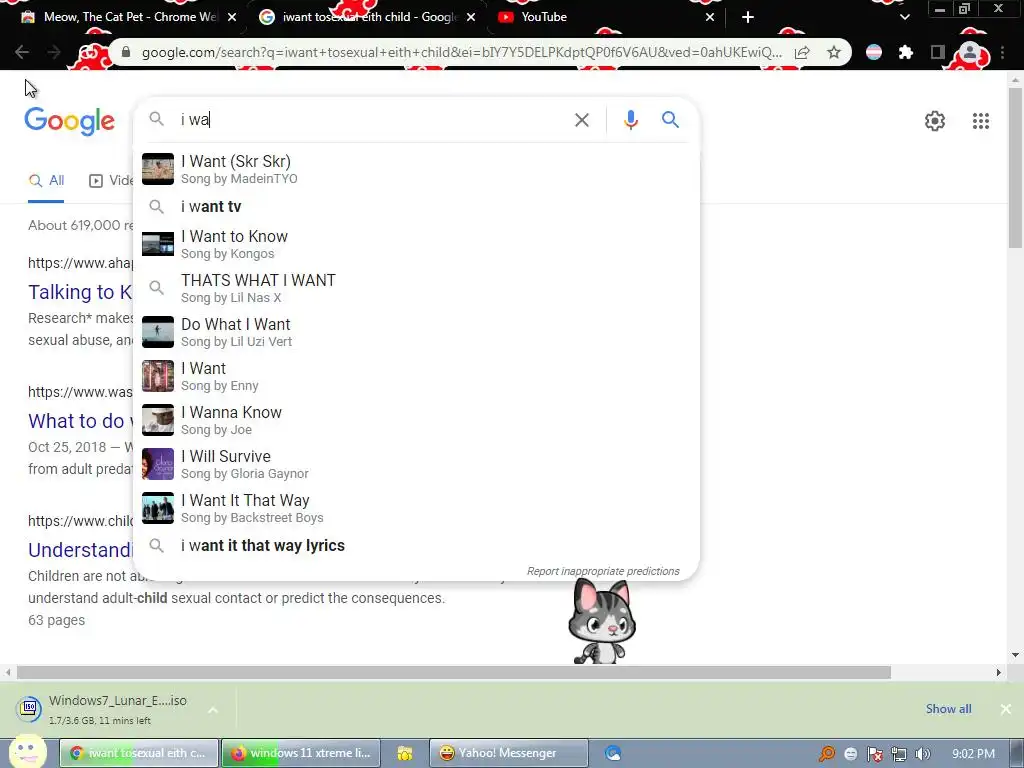This screenshot has width=1024, height=768.
Task: Choose suggestion I Wanna Know
Action: click(416, 420)
